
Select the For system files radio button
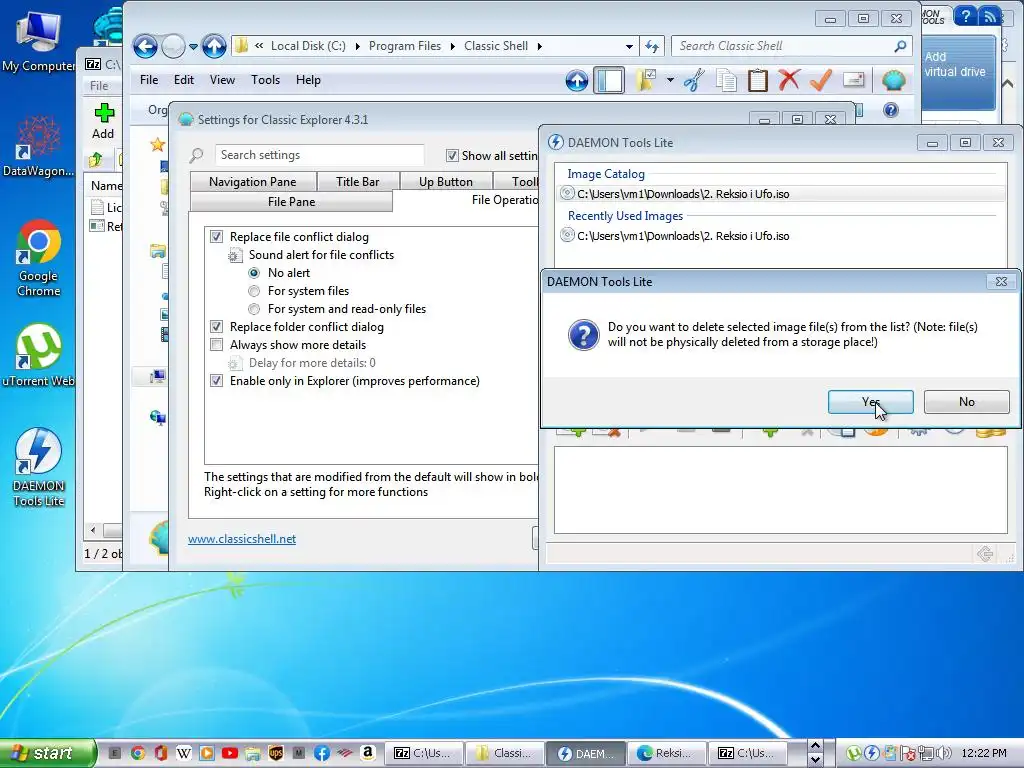click(254, 291)
